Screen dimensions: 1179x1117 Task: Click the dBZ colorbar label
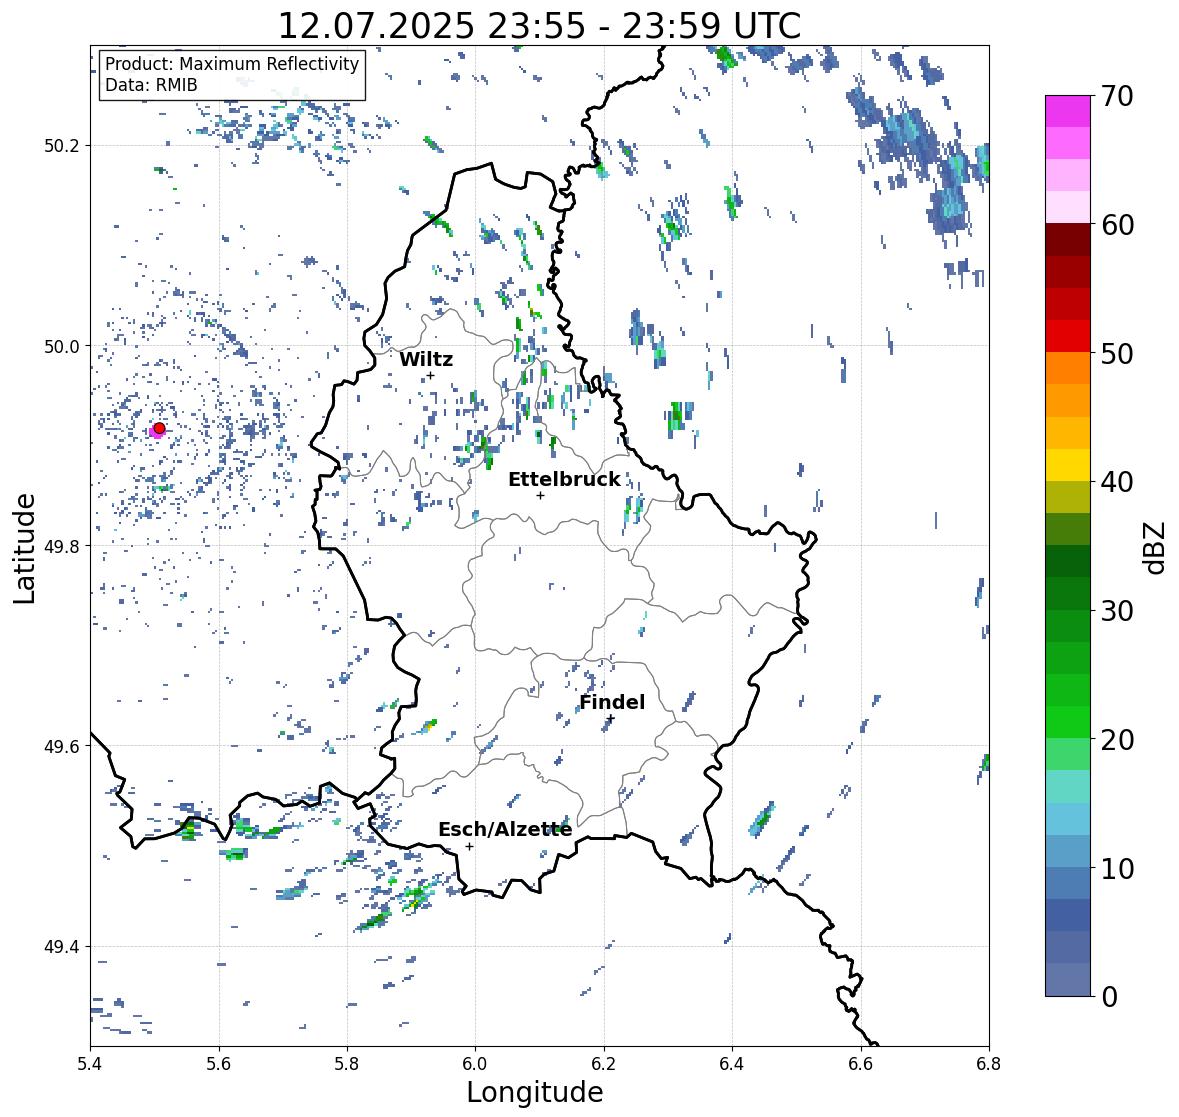pos(1156,548)
